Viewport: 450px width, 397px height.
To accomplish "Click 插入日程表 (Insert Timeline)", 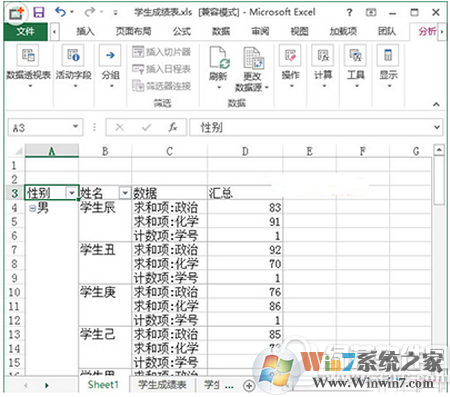I will coord(161,69).
